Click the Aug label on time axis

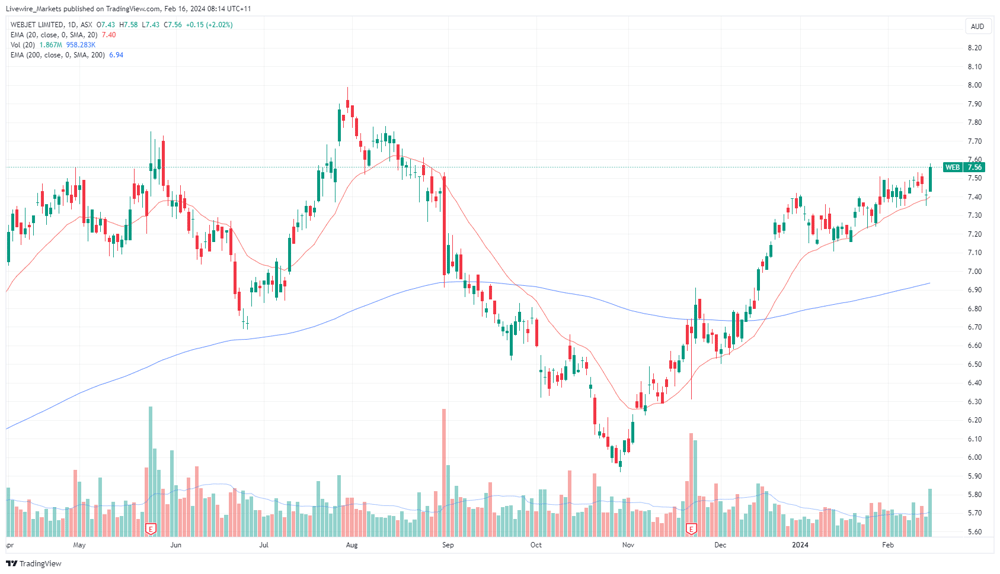point(351,545)
